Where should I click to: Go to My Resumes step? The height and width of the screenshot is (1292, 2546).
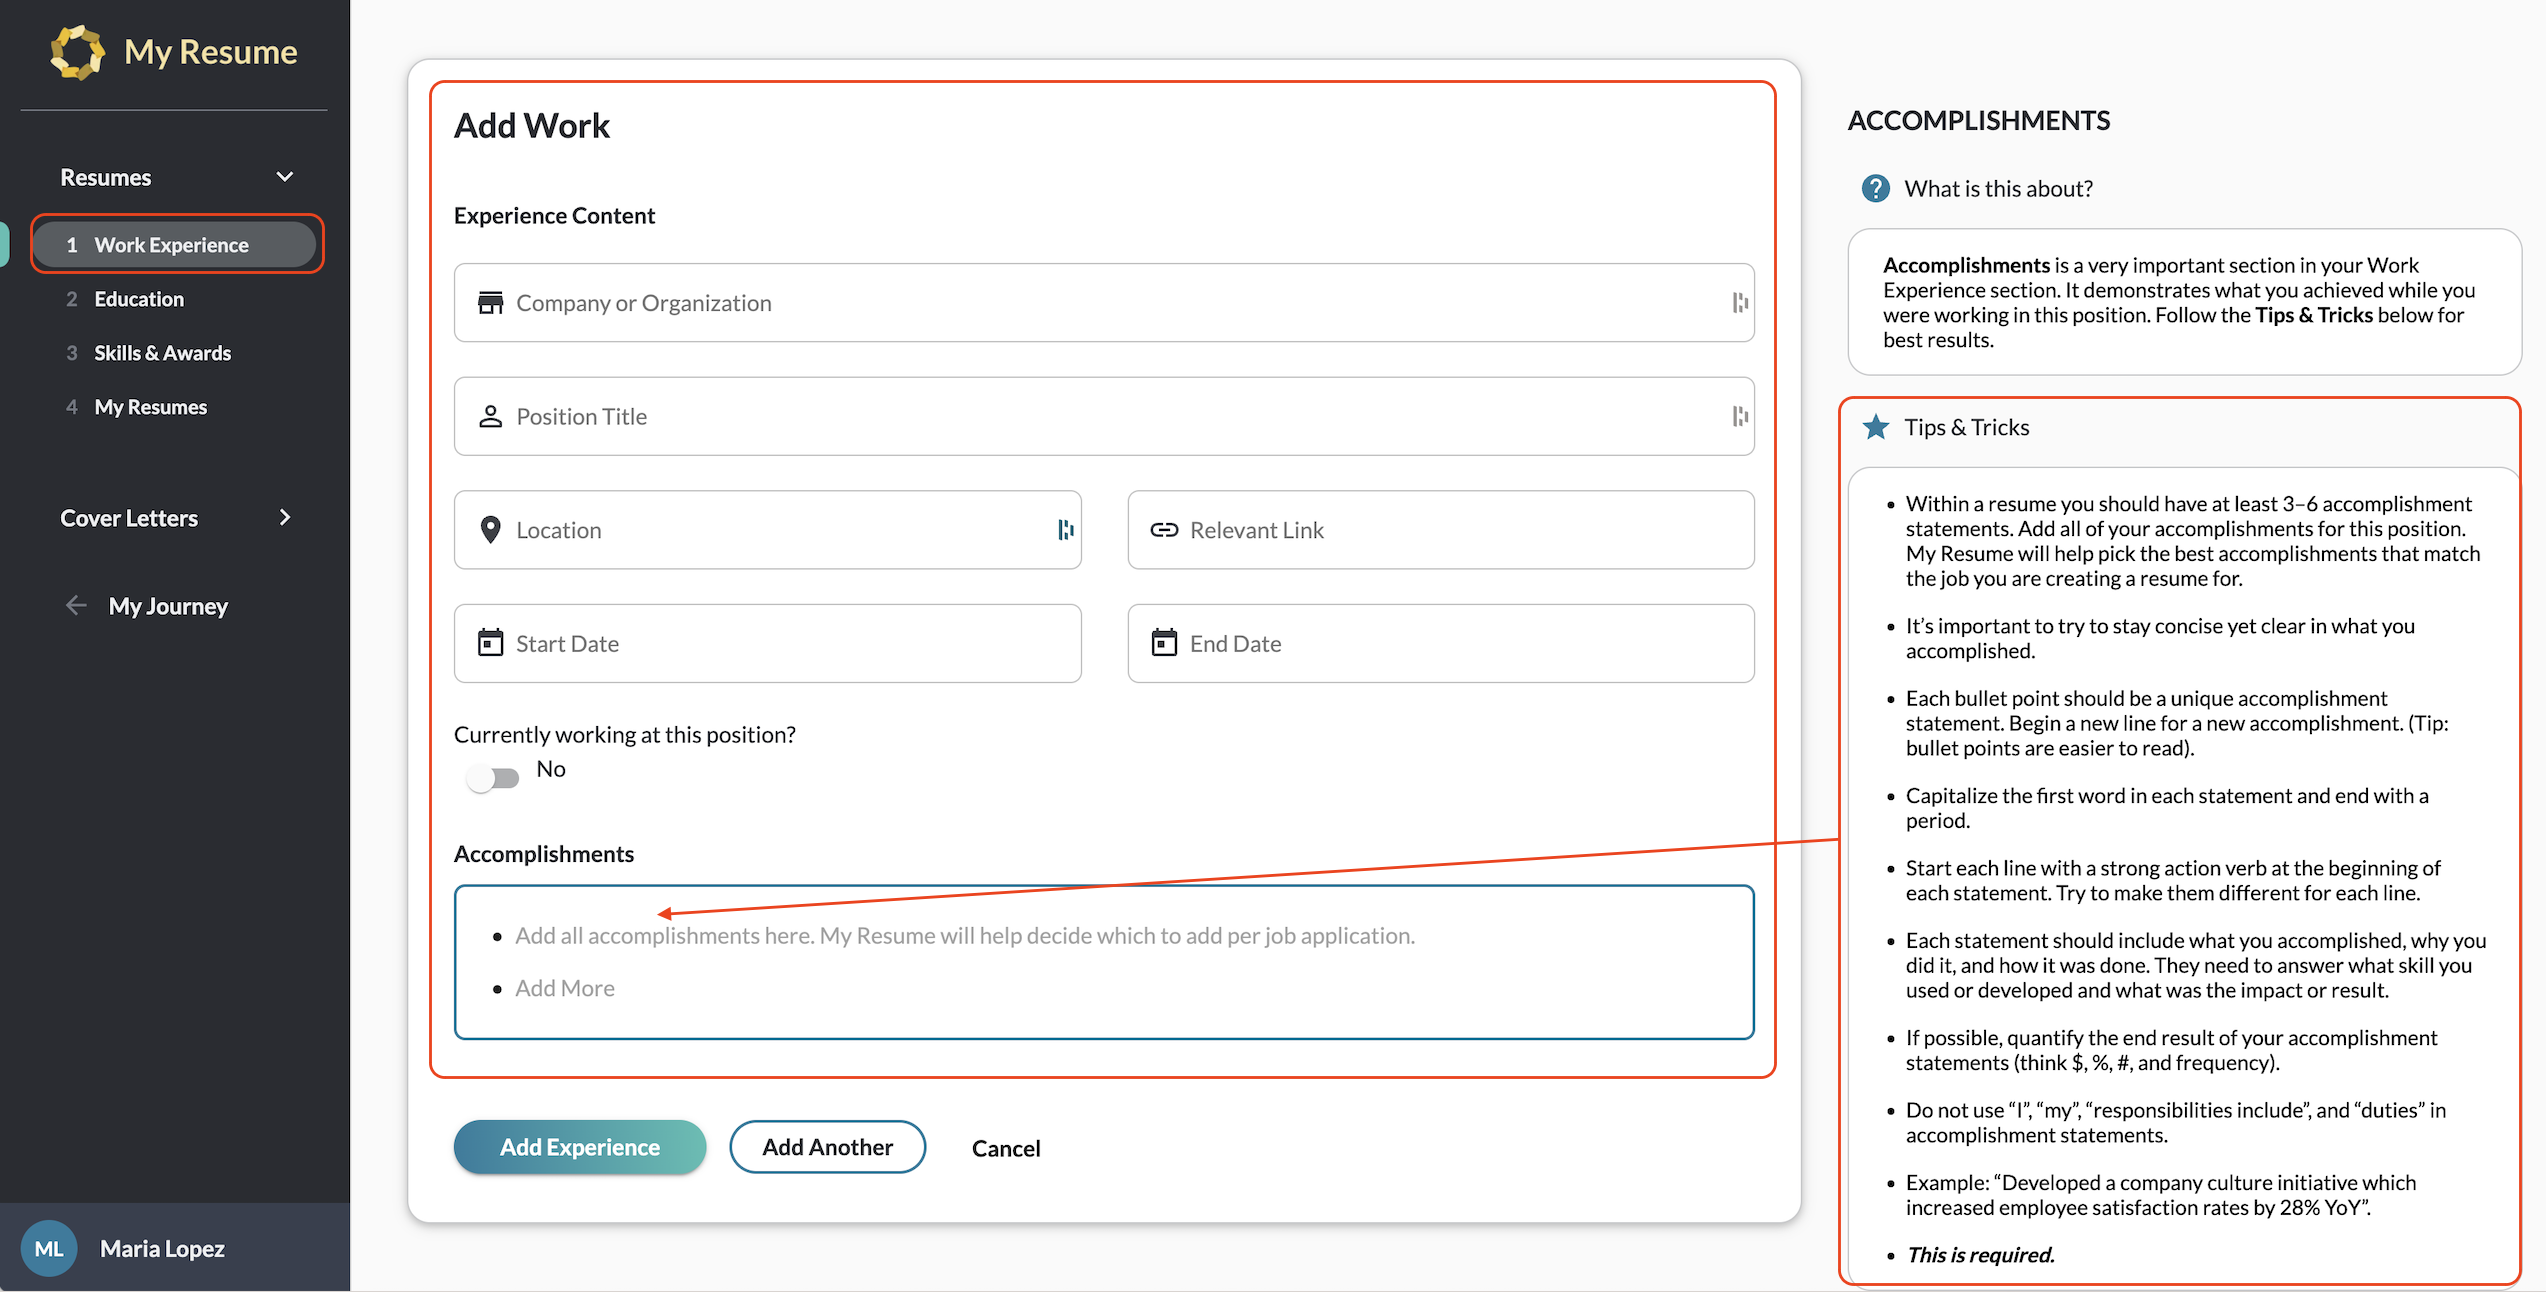(150, 407)
